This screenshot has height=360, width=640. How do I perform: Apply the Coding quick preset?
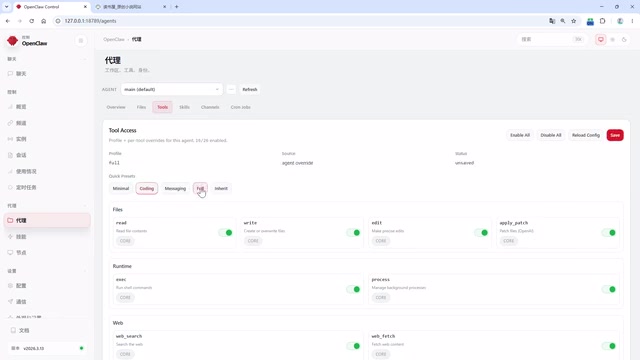147,189
